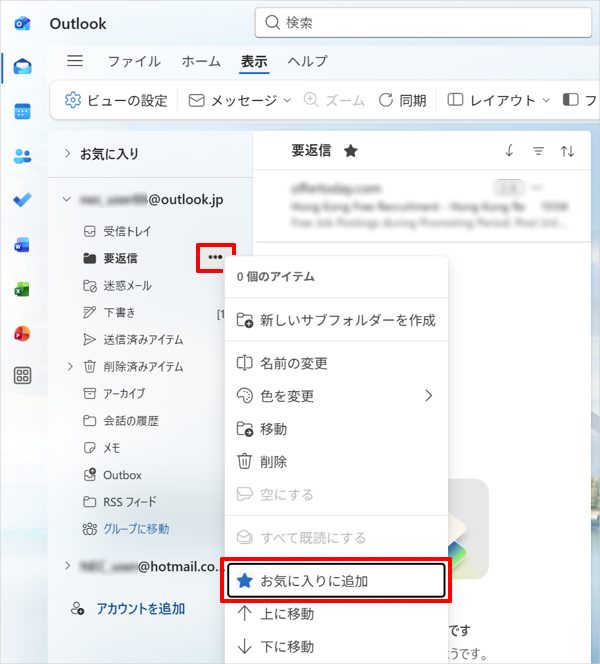This screenshot has height=664, width=600.
Task: Open the Mail app in sidebar
Action: pyautogui.click(x=22, y=67)
